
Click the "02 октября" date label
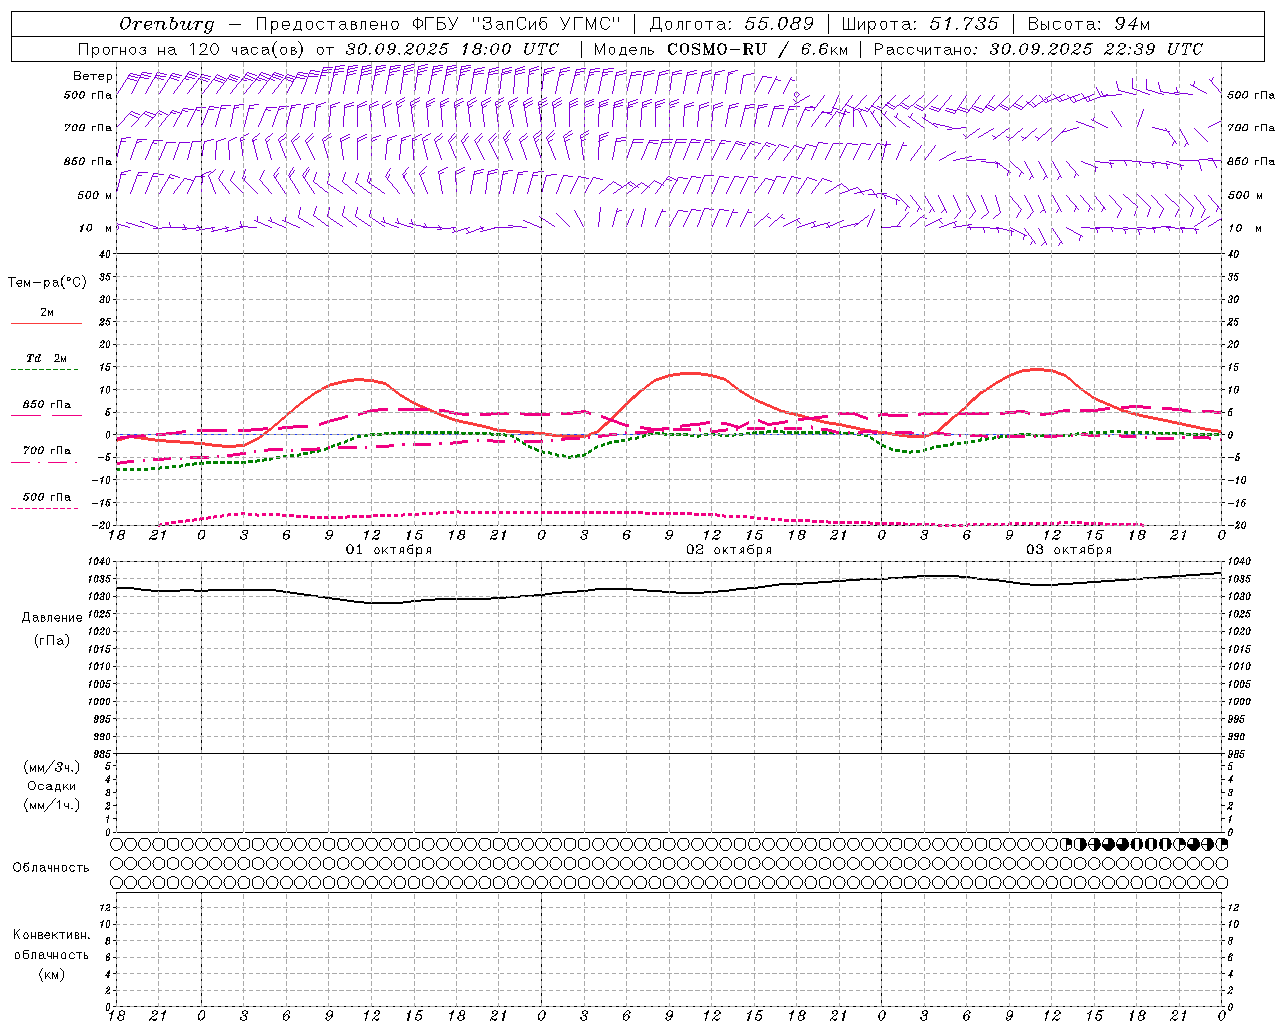(x=729, y=550)
